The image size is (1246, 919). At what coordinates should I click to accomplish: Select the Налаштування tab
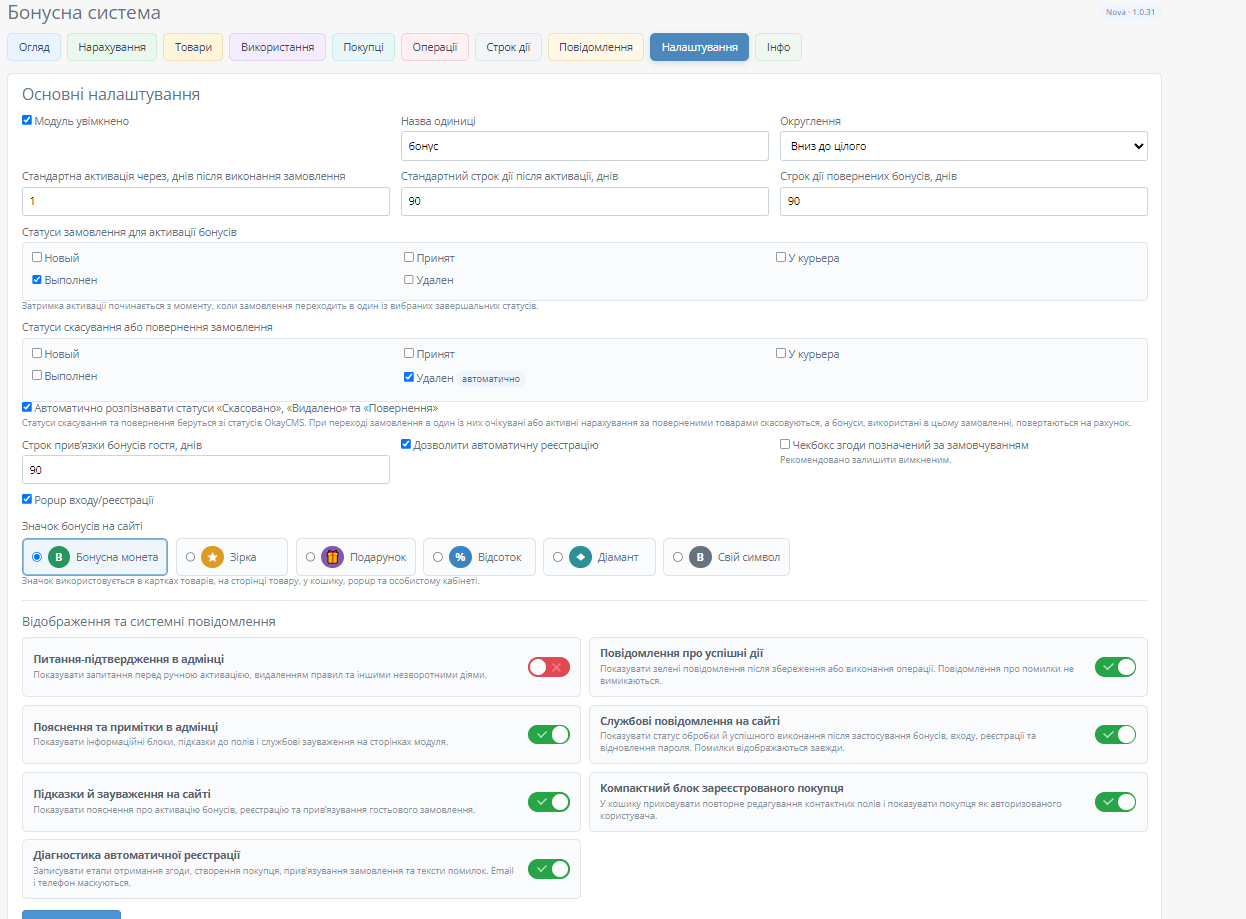coord(699,47)
